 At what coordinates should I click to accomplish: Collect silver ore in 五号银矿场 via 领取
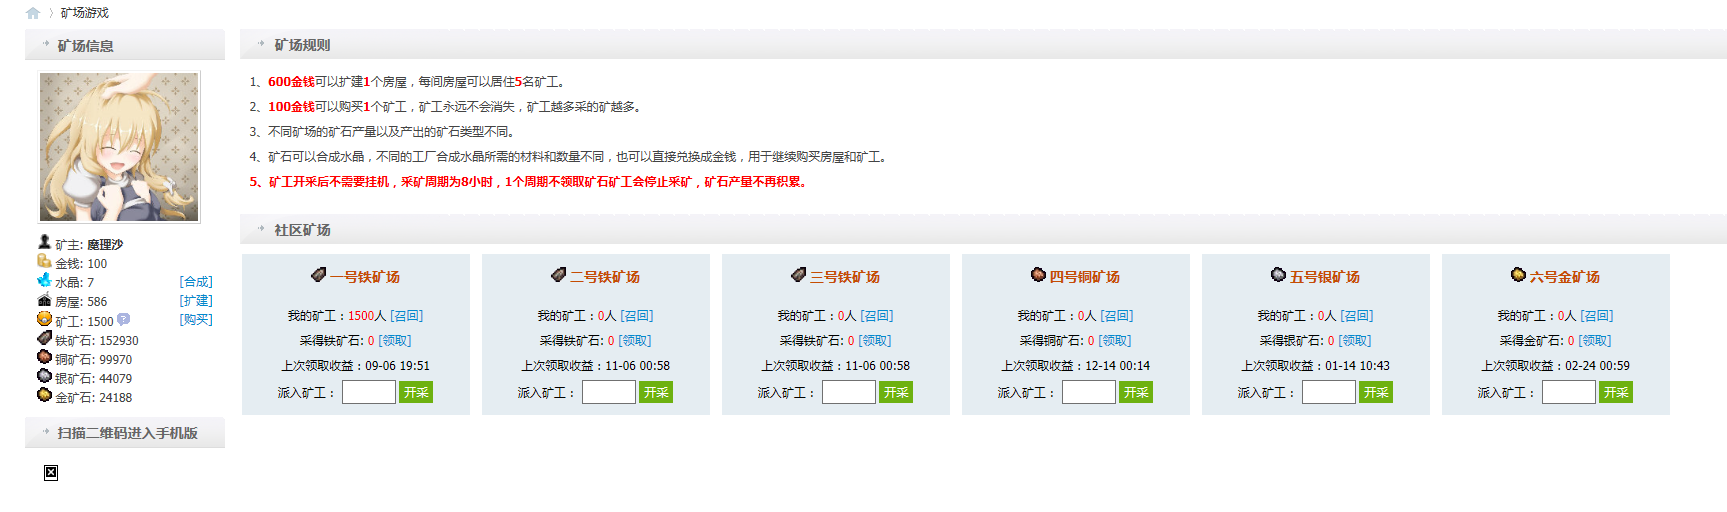click(1354, 341)
